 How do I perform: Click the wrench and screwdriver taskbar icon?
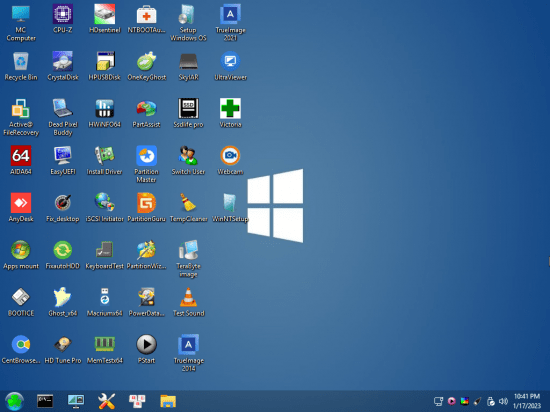click(107, 401)
